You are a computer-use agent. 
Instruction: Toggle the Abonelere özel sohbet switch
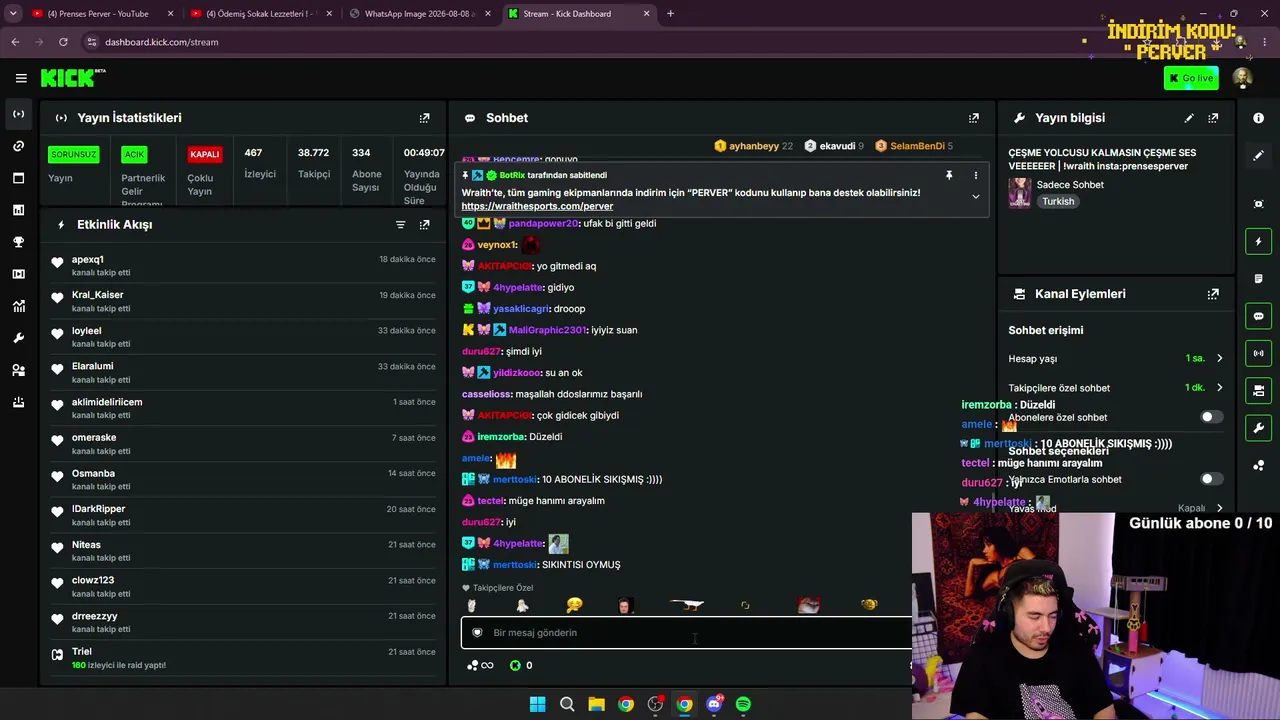click(x=1211, y=417)
